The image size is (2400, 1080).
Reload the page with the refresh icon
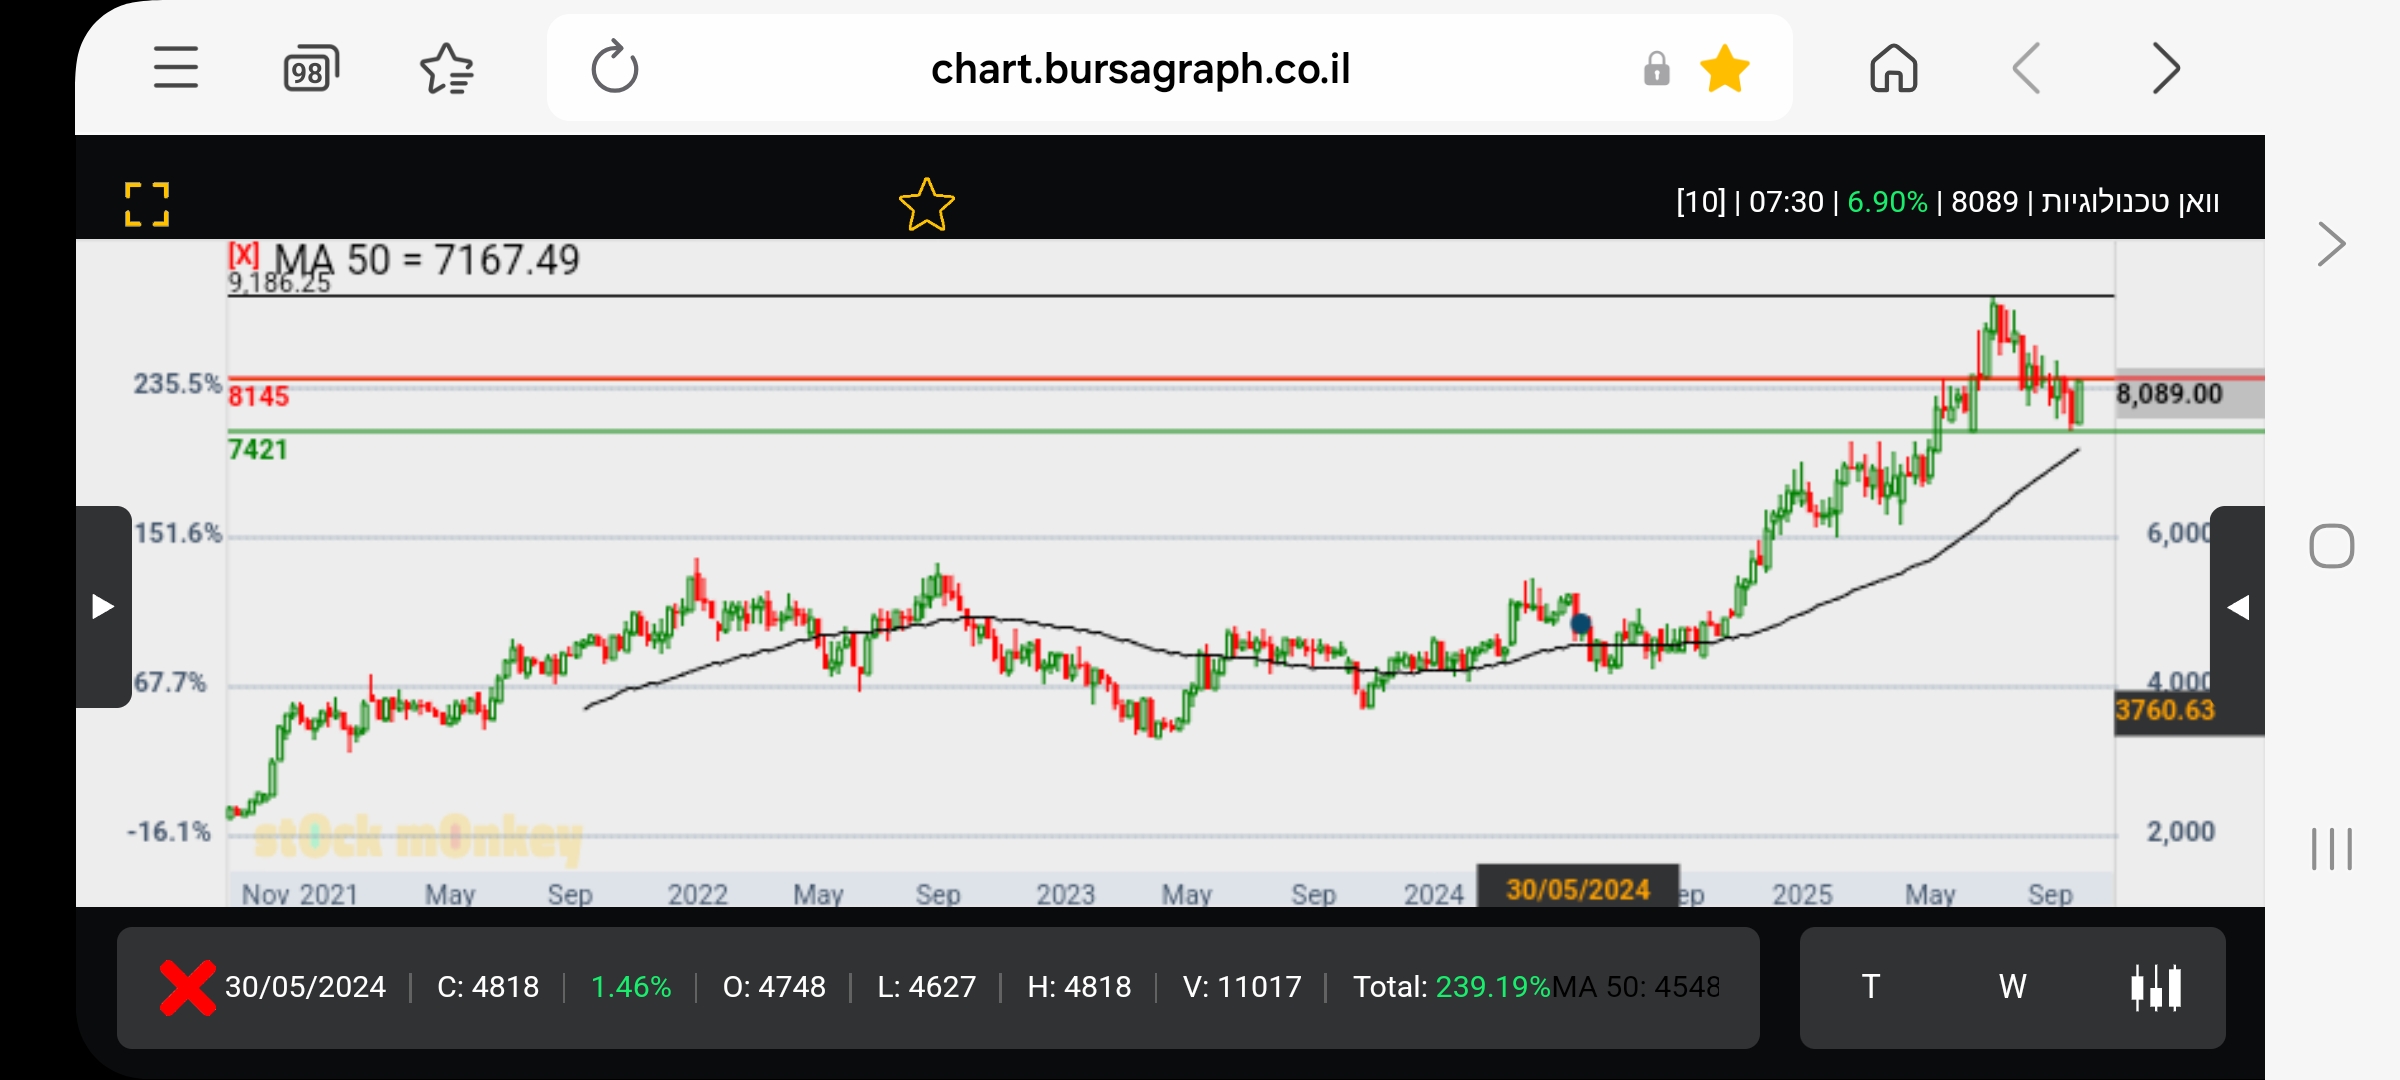coord(614,68)
